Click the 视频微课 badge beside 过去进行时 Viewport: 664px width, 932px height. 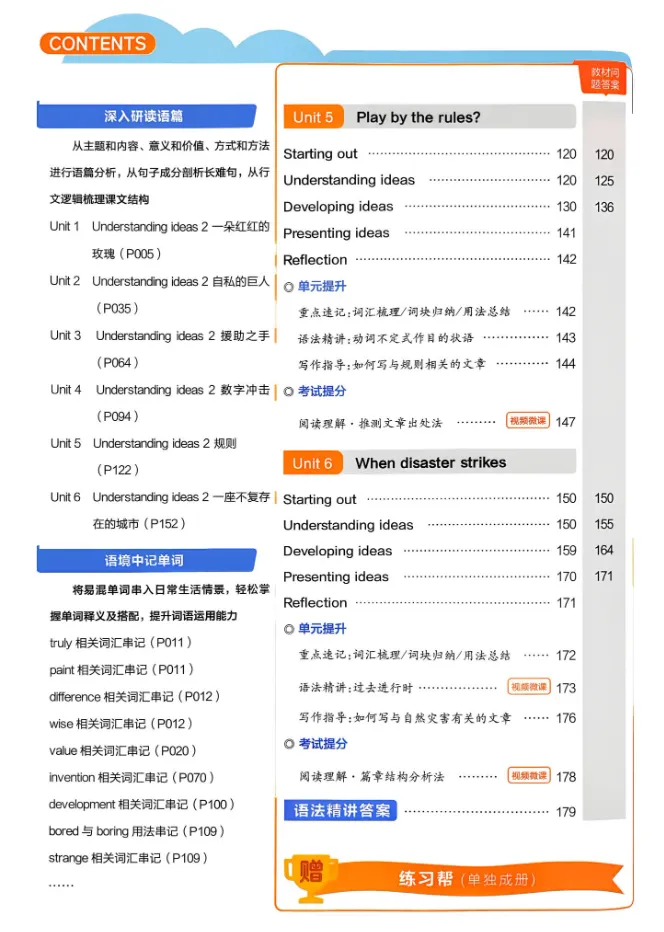click(x=528, y=687)
